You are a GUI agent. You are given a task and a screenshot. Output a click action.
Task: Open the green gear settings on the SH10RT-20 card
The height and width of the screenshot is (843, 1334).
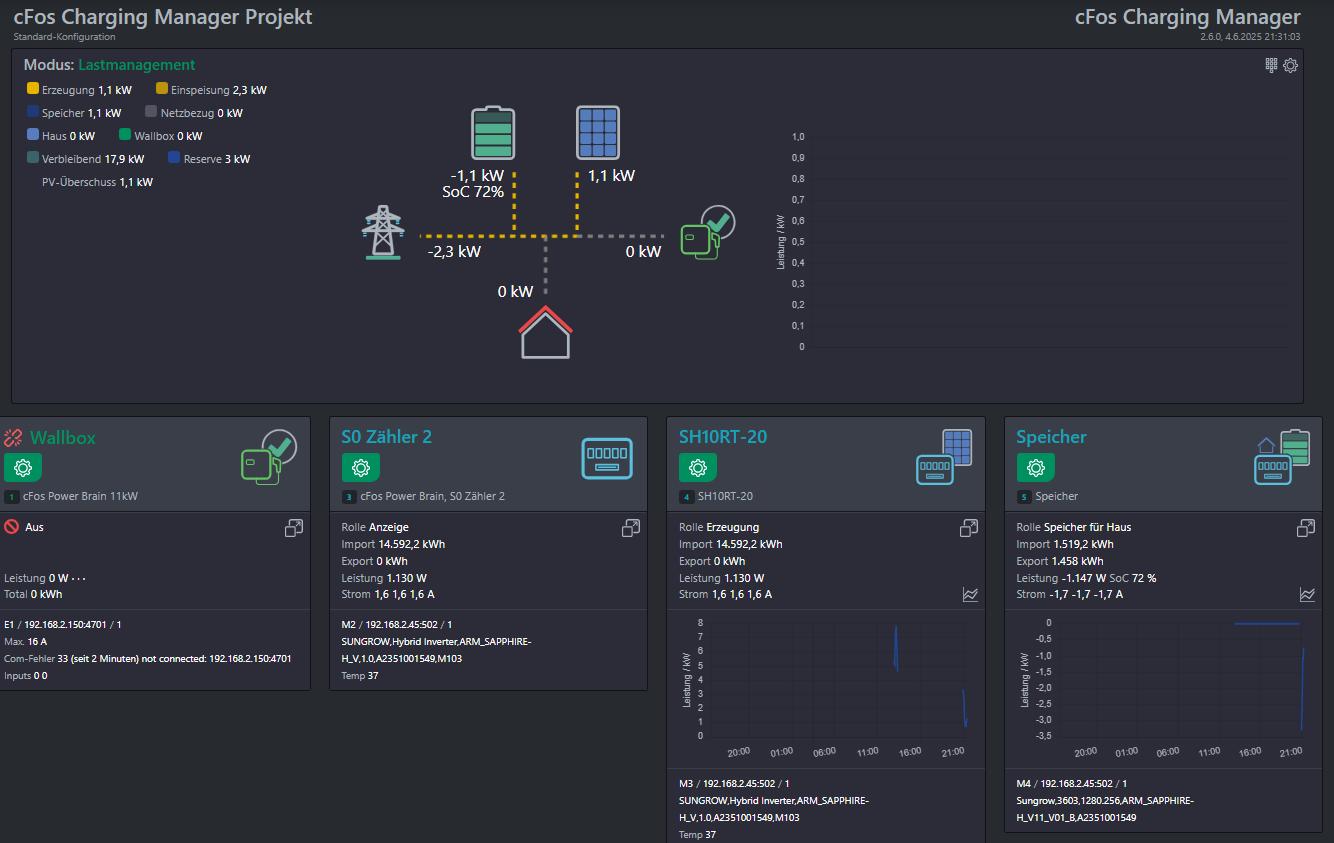point(698,467)
